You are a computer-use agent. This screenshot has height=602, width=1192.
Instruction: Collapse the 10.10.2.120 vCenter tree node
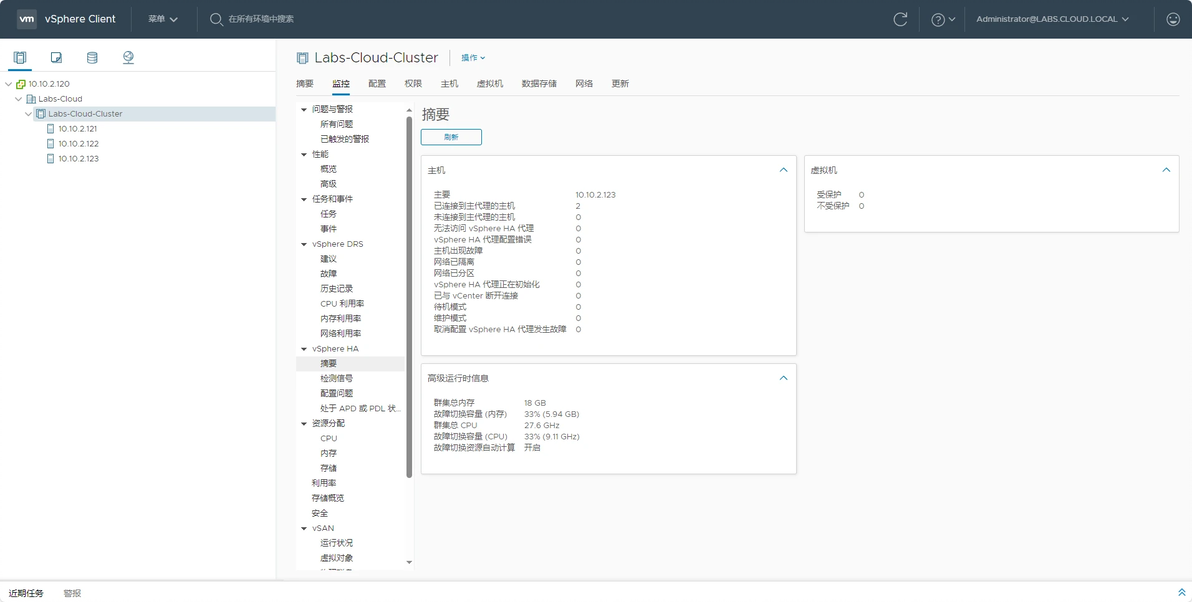[x=8, y=84]
